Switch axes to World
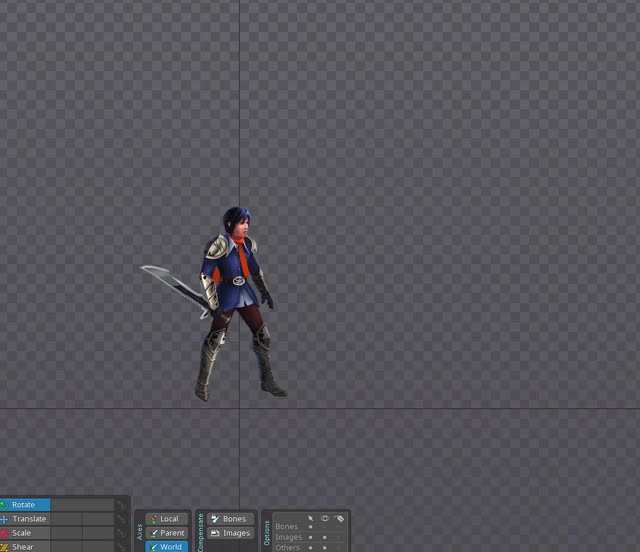The image size is (640, 552). coord(167,547)
